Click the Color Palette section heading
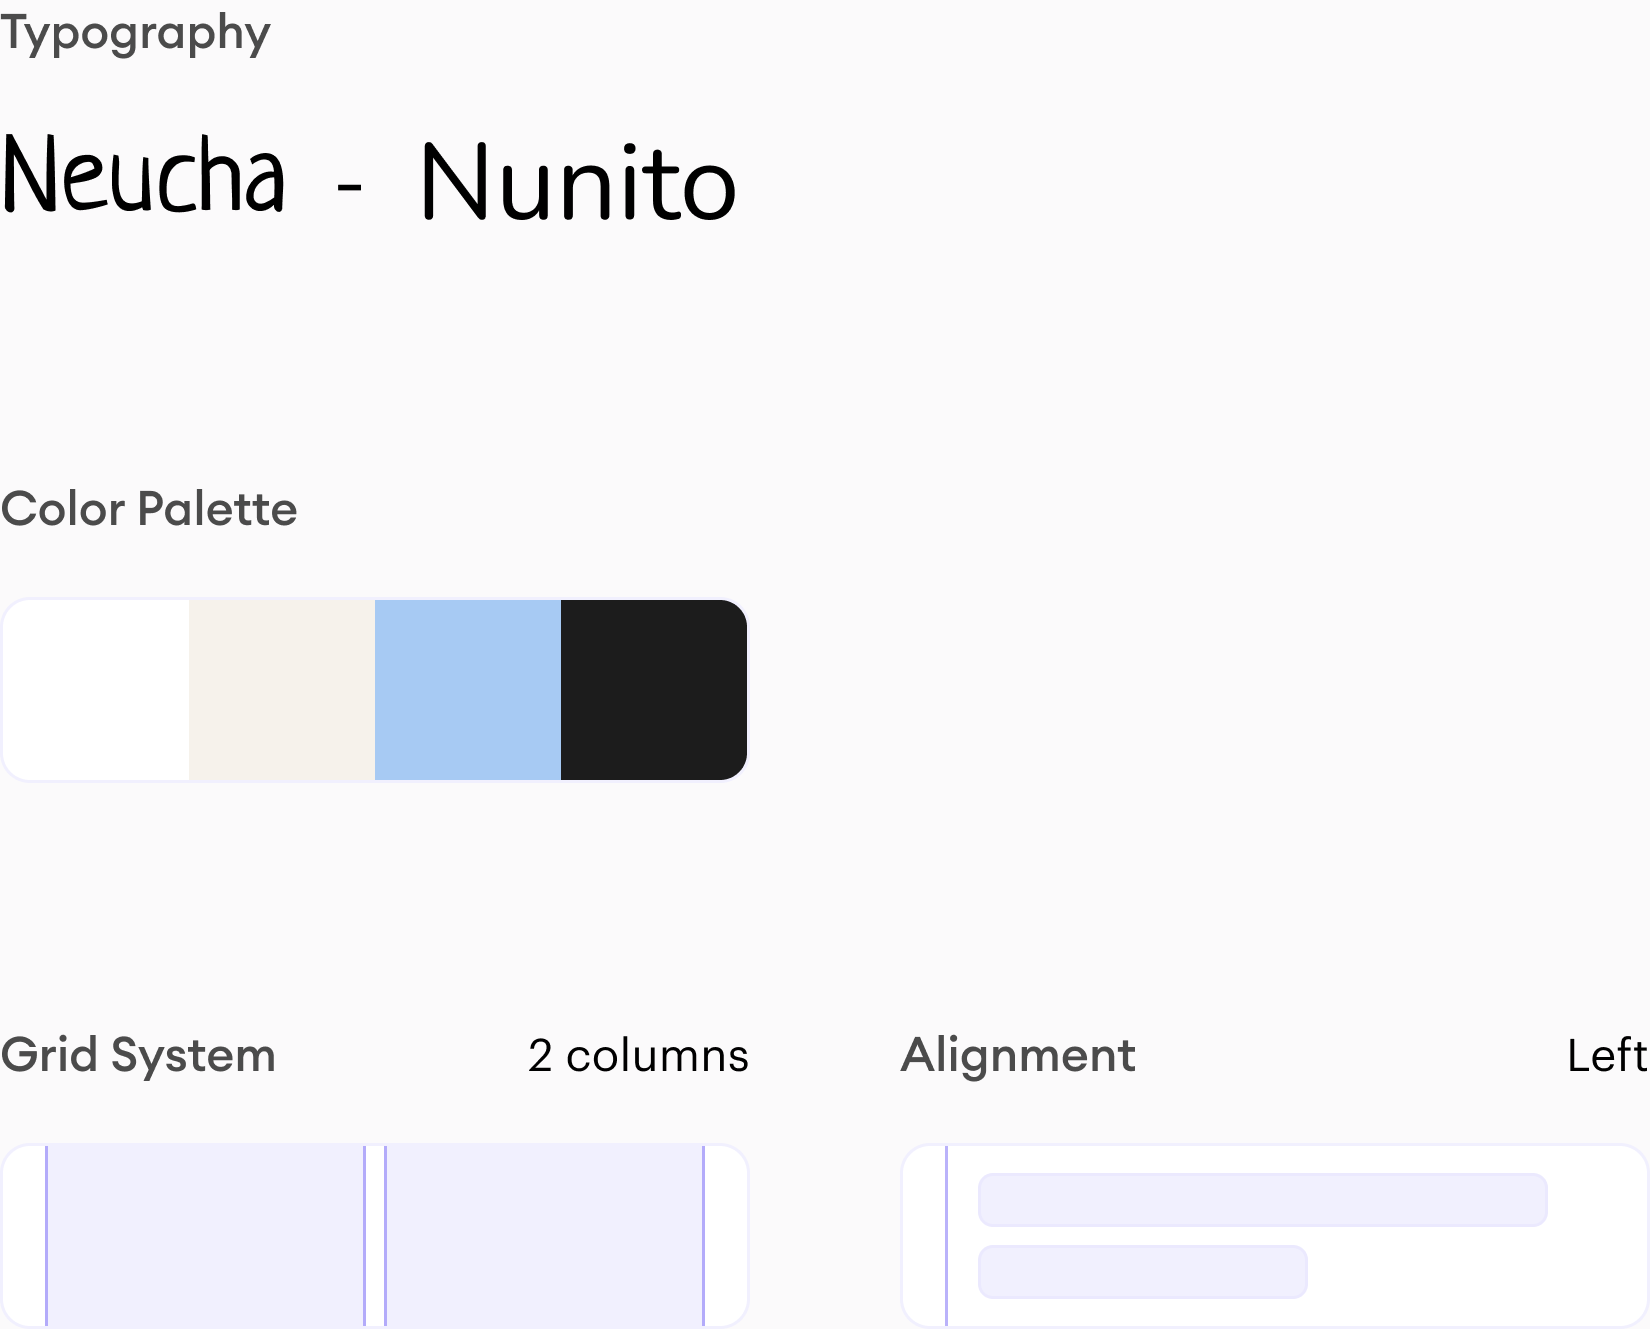1650x1329 pixels. pos(149,509)
